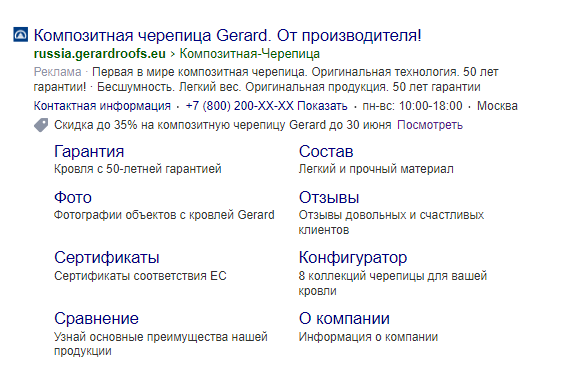Open the Состав sitelink
Image resolution: width=567 pixels, height=378 pixels.
coord(326,151)
